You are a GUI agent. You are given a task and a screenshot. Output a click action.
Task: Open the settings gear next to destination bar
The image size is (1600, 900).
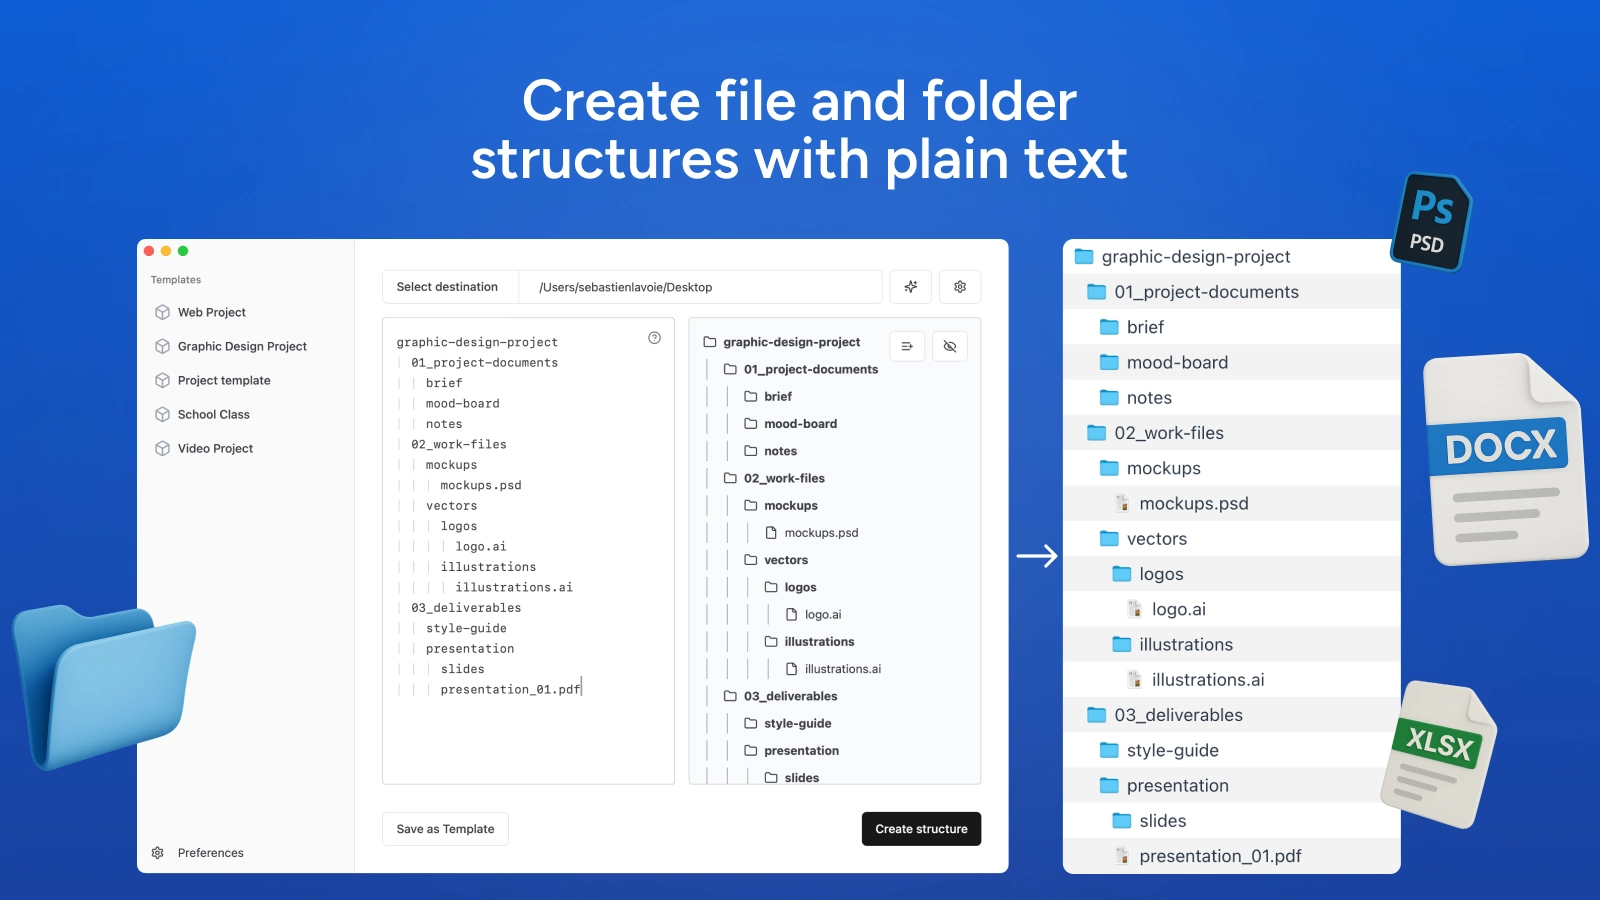click(959, 287)
